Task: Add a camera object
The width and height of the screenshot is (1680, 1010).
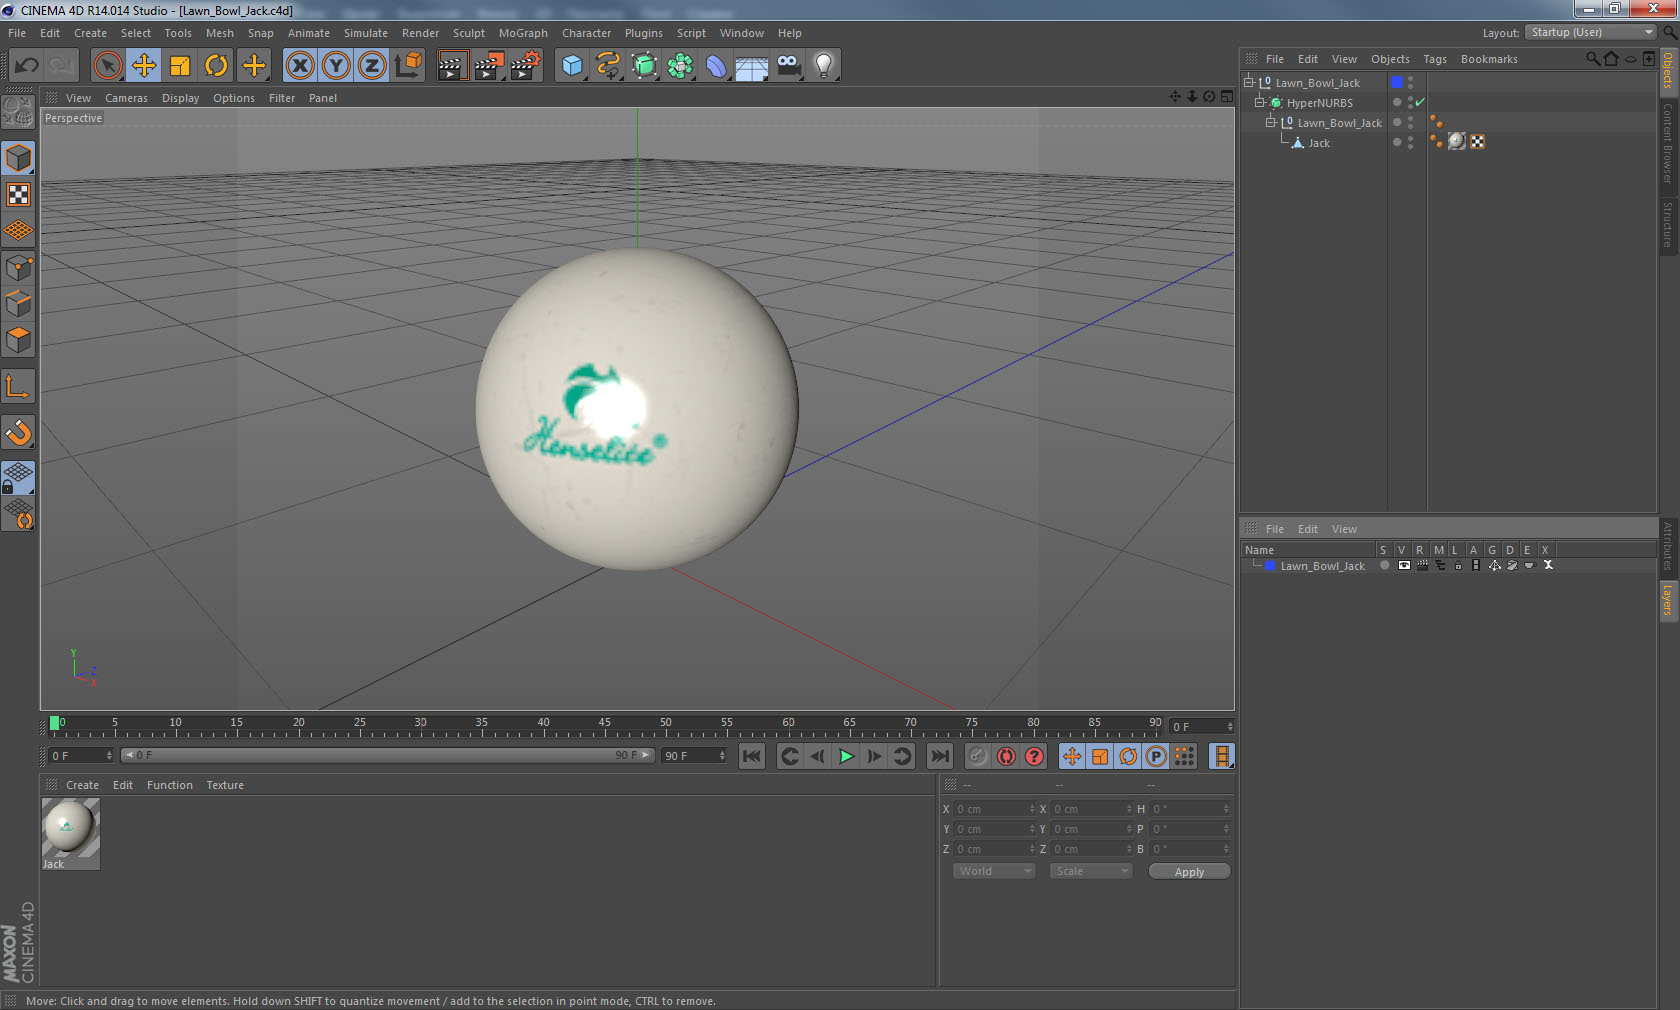Action: (788, 66)
